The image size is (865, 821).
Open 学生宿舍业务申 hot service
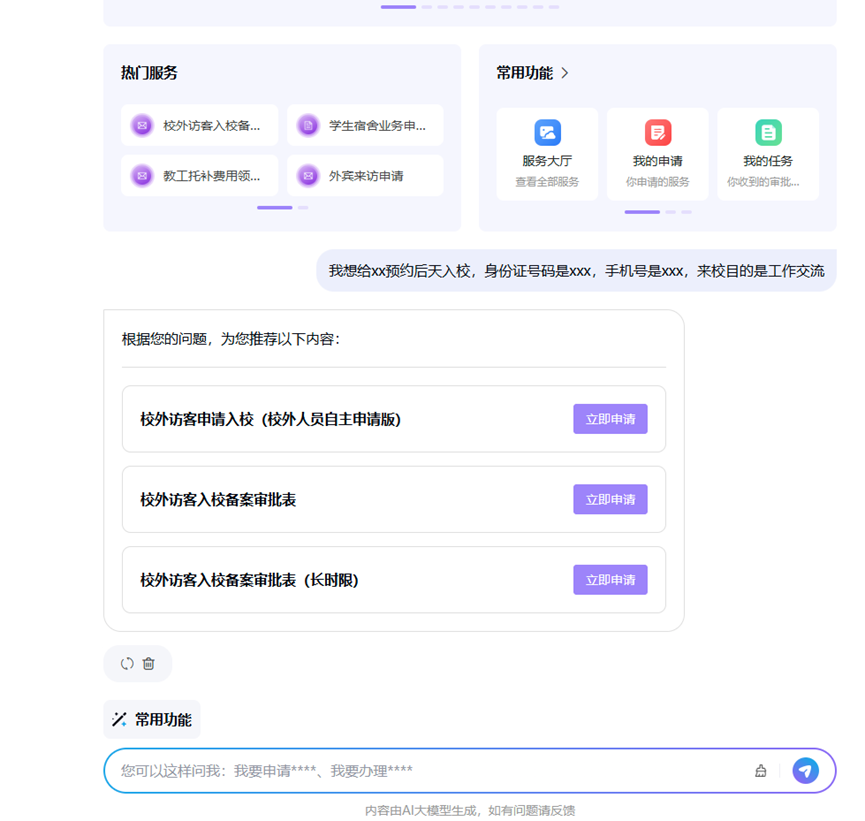coord(365,126)
